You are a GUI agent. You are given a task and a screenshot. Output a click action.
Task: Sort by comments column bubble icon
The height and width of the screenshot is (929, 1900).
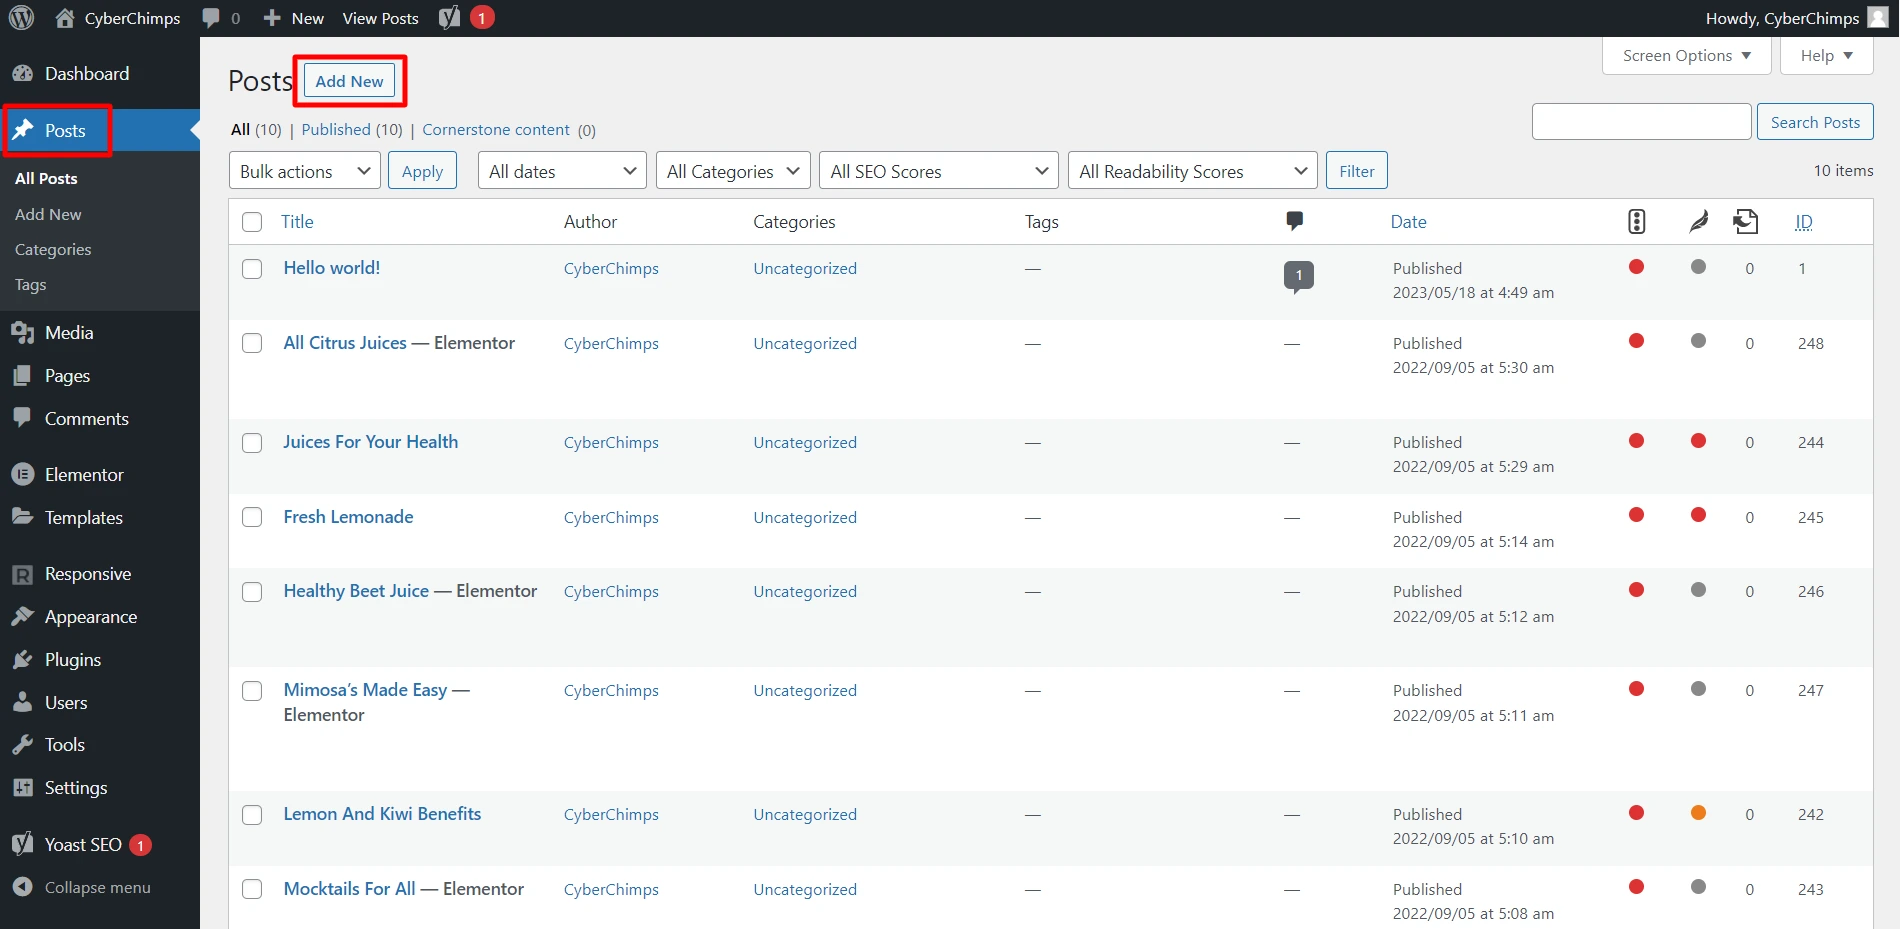click(1295, 221)
